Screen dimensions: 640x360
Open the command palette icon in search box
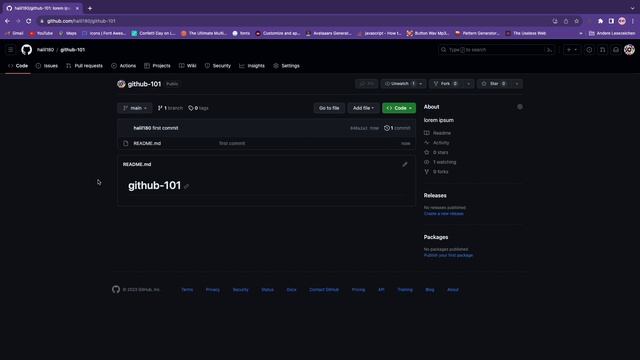[x=549, y=50]
